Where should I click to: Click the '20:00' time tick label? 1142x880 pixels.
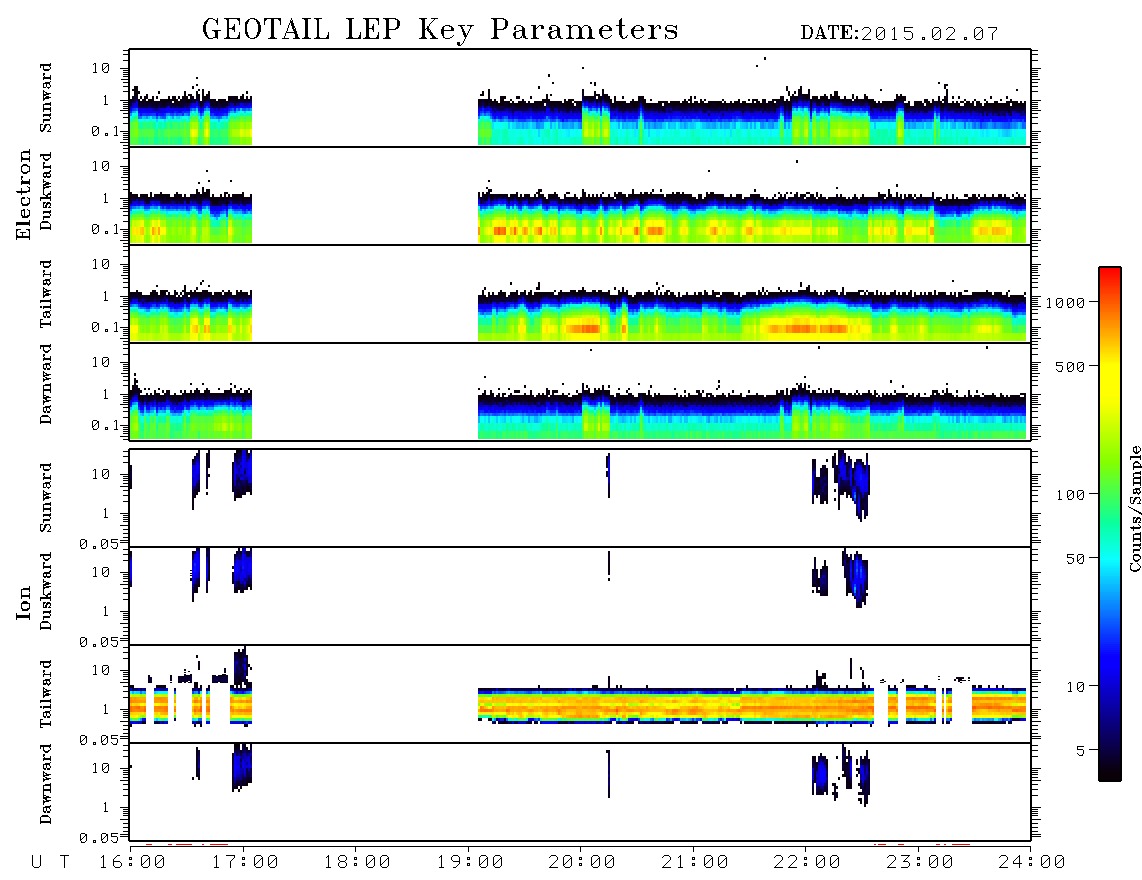[582, 863]
